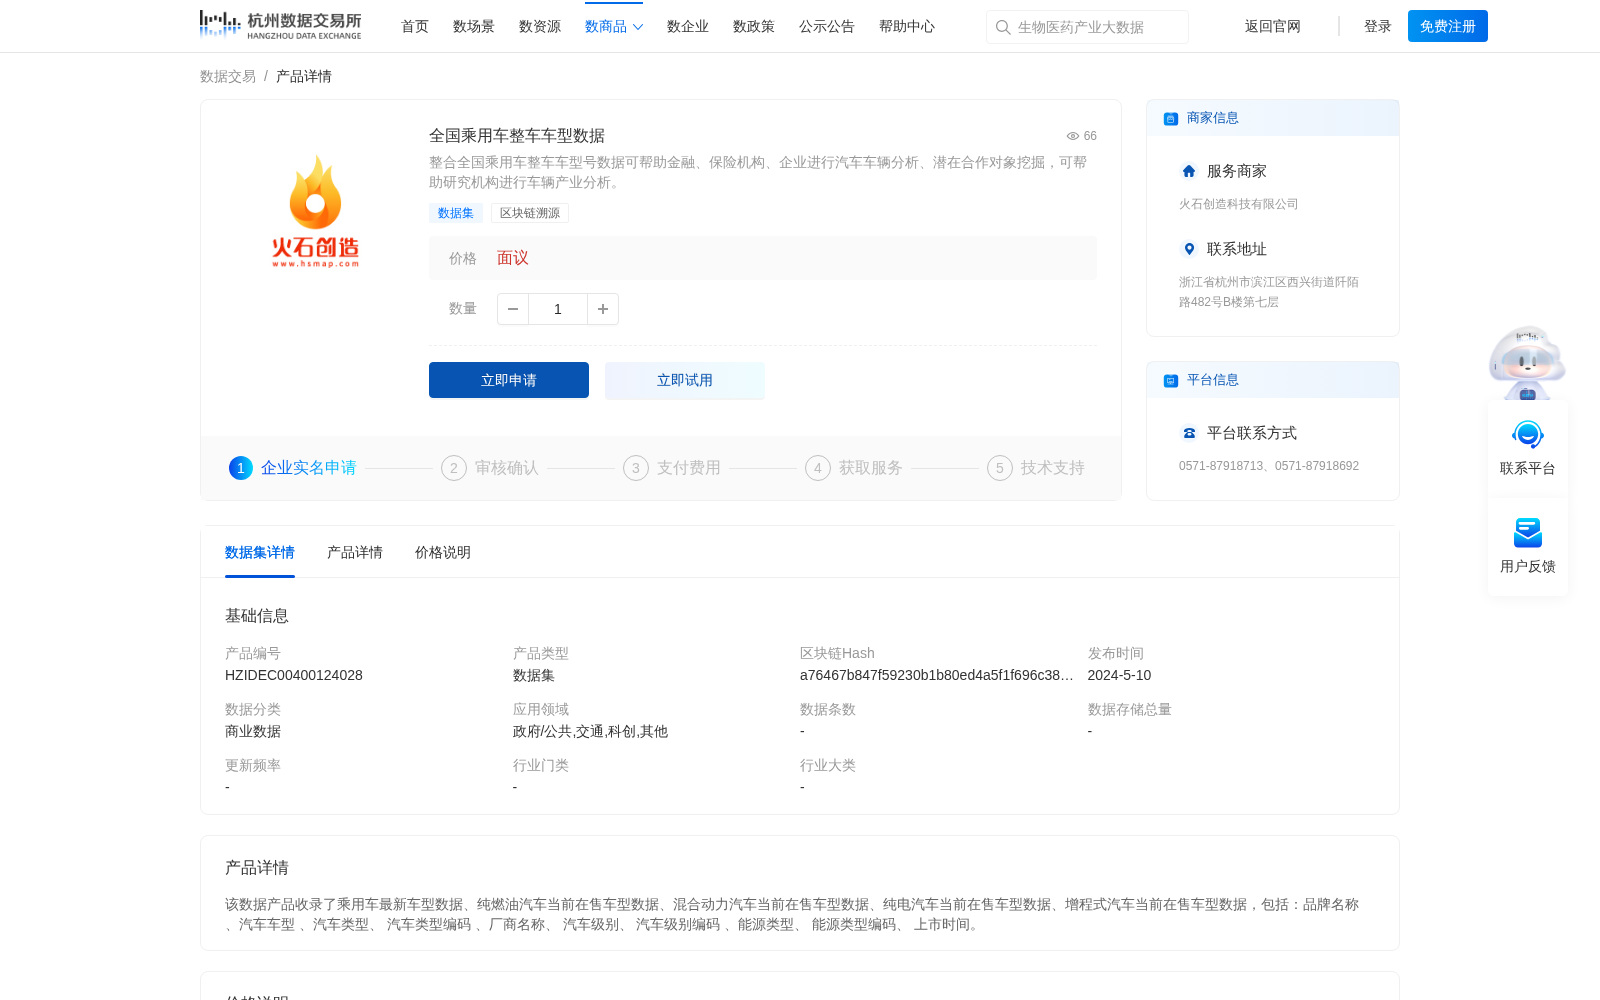Open 用户反馈 feedback widget
The height and width of the screenshot is (1000, 1600).
pos(1528,546)
